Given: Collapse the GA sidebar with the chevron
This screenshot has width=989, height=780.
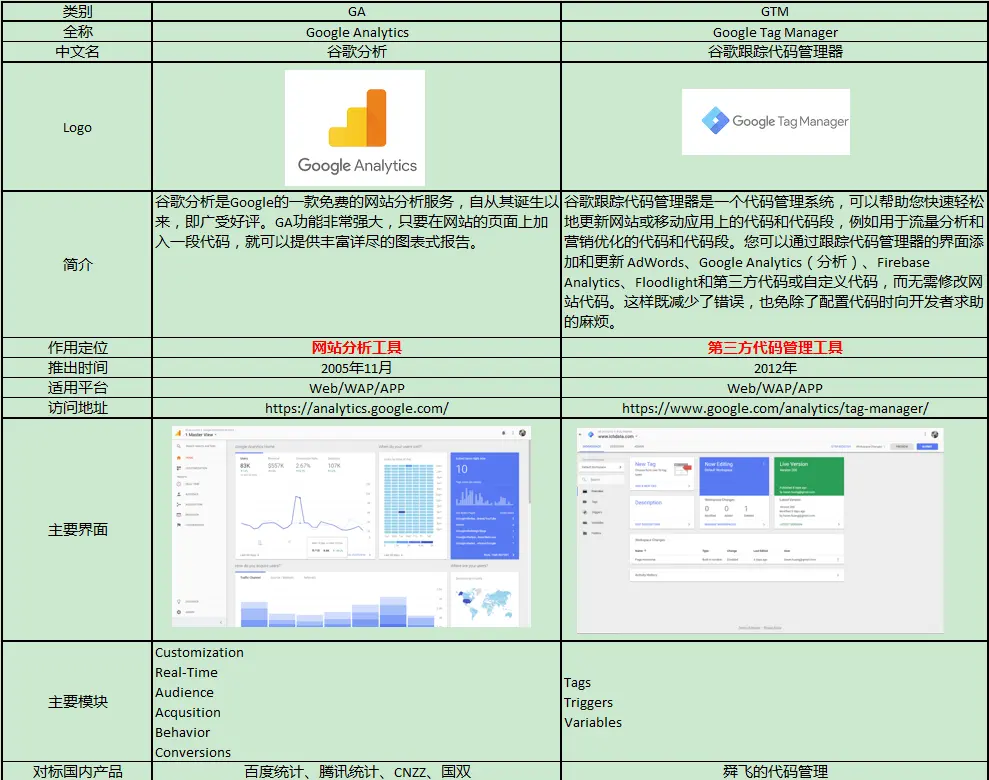Looking at the screenshot, I should click(221, 621).
